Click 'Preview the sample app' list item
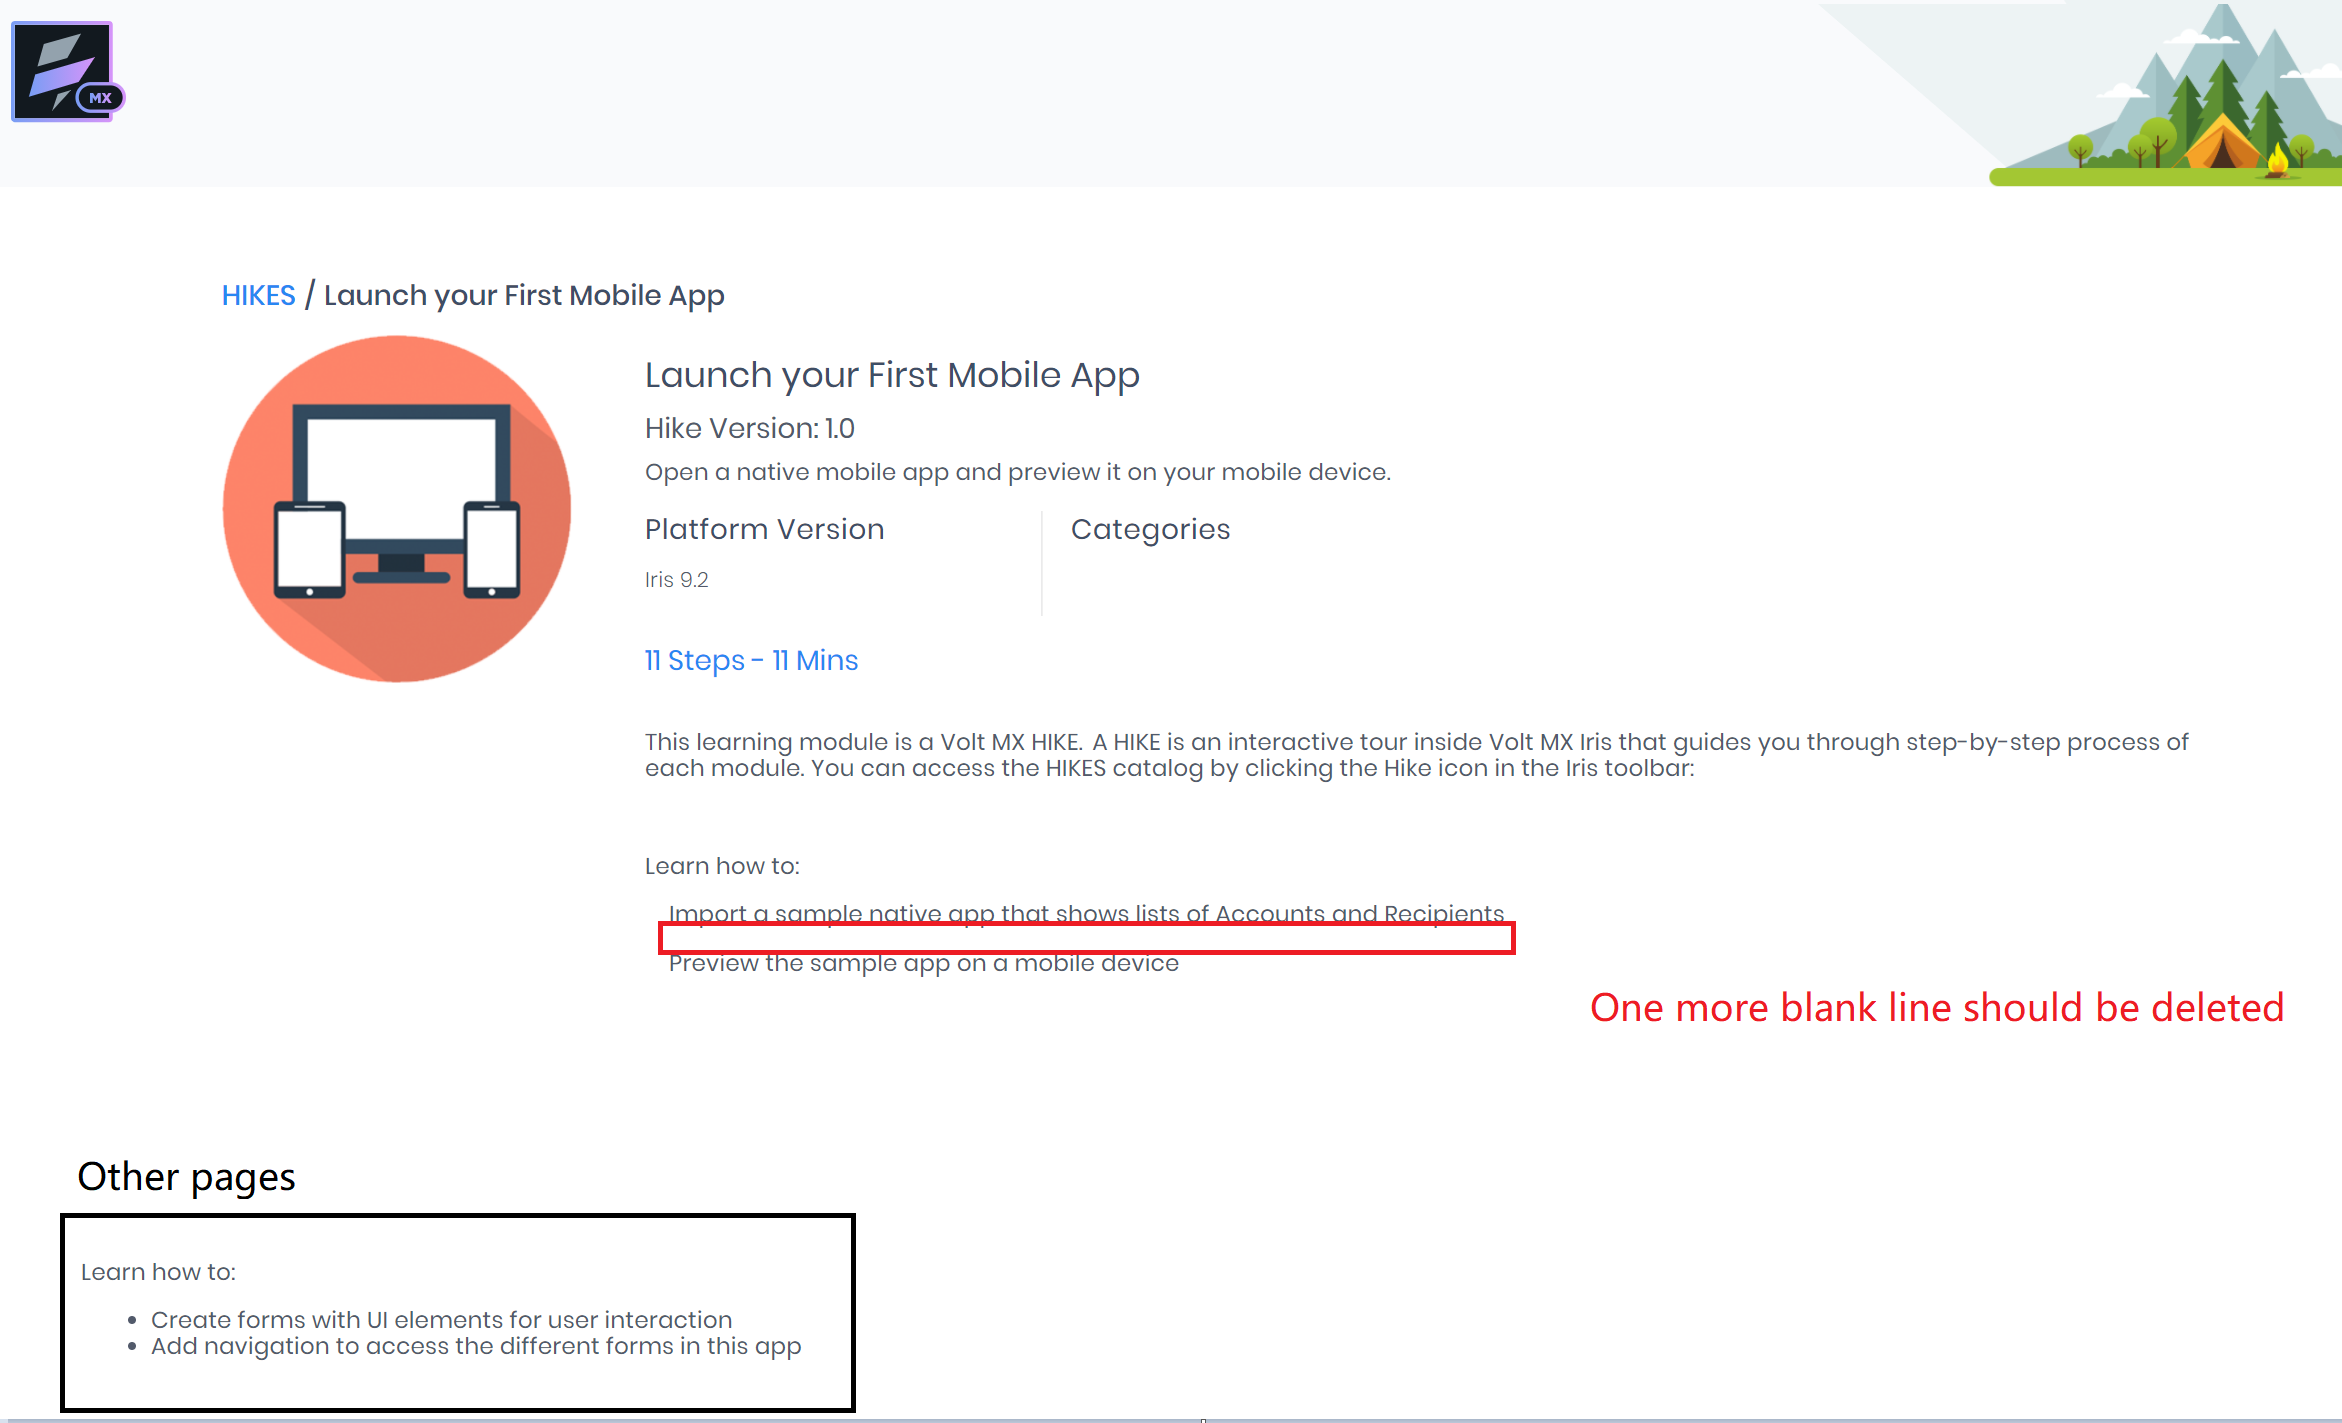This screenshot has width=2342, height=1423. point(923,965)
